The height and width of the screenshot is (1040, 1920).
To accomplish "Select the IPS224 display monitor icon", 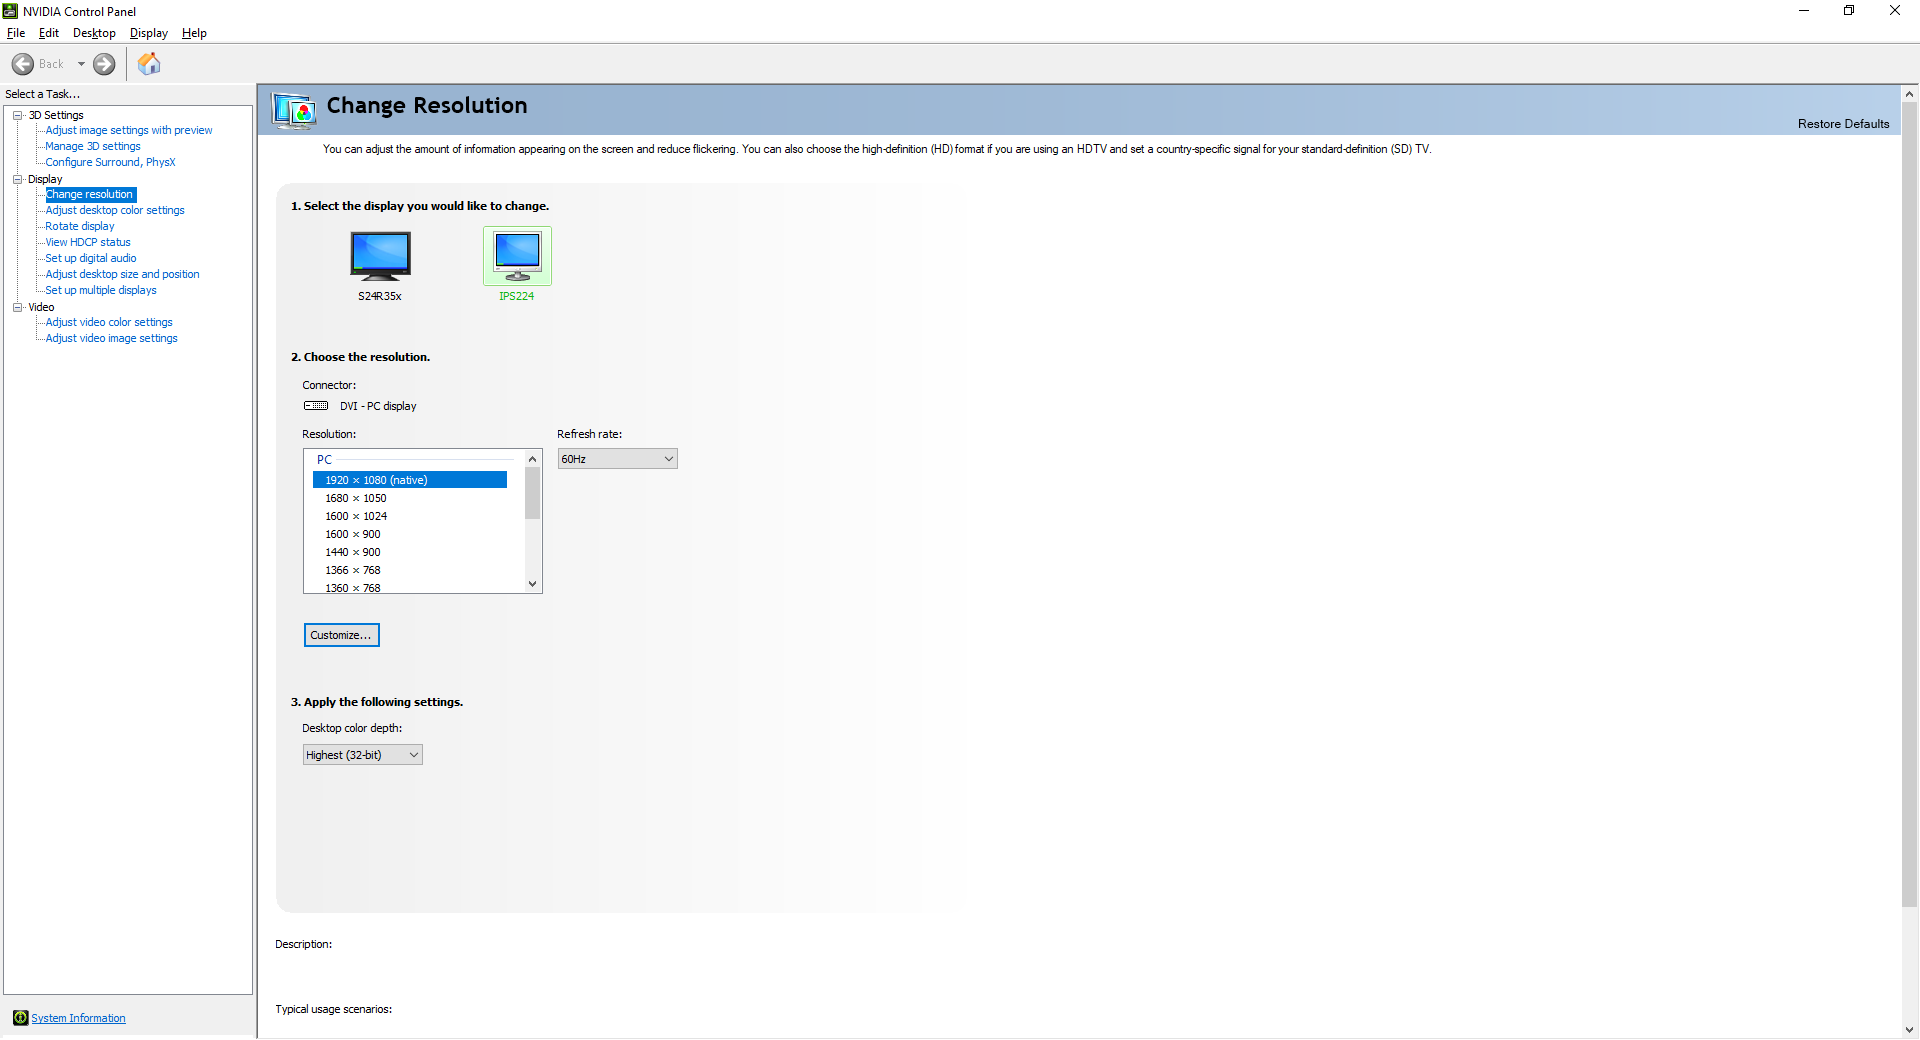I will [x=517, y=256].
